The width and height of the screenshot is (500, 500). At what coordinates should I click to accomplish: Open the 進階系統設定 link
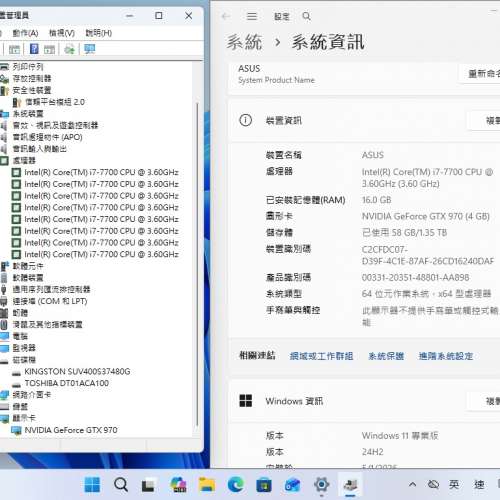point(446,356)
